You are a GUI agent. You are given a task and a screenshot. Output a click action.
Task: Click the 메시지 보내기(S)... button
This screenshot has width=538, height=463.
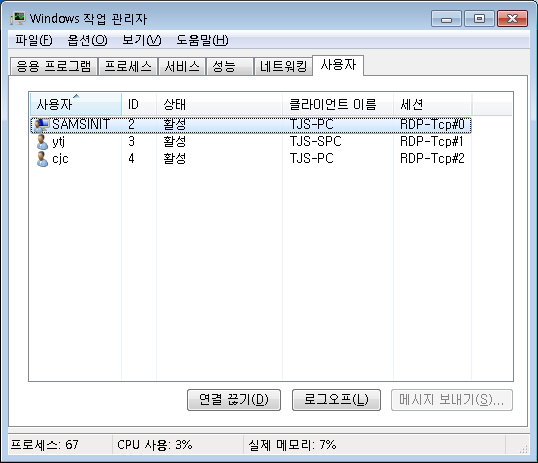[452, 400]
